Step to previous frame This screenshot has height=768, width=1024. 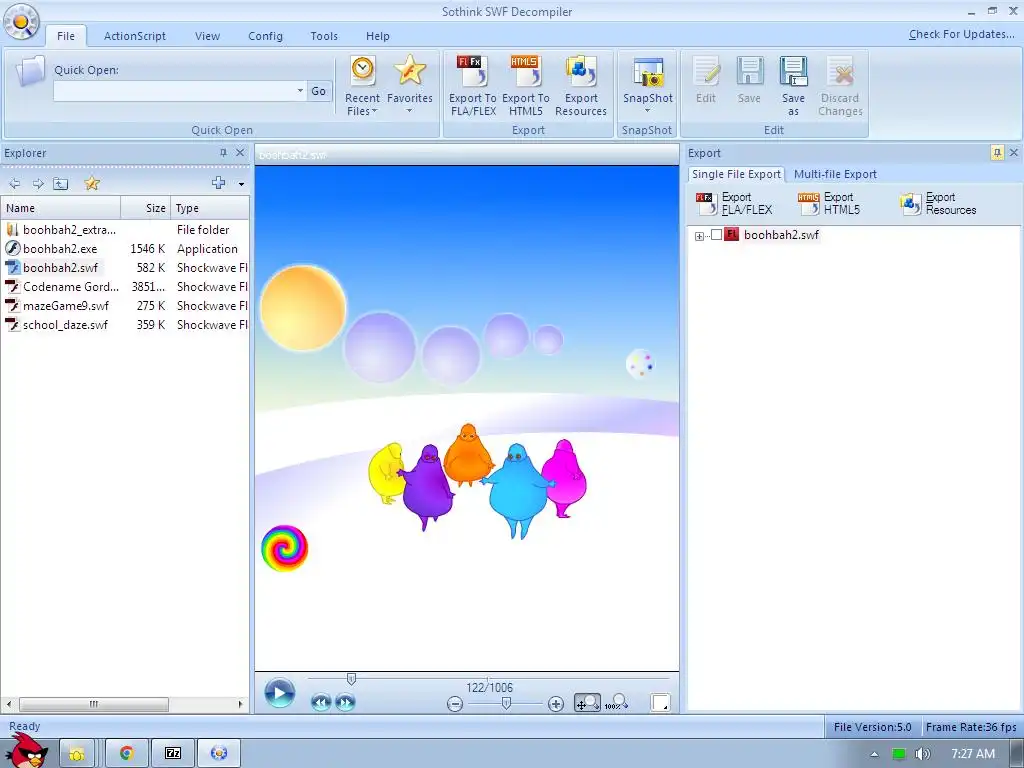(321, 703)
